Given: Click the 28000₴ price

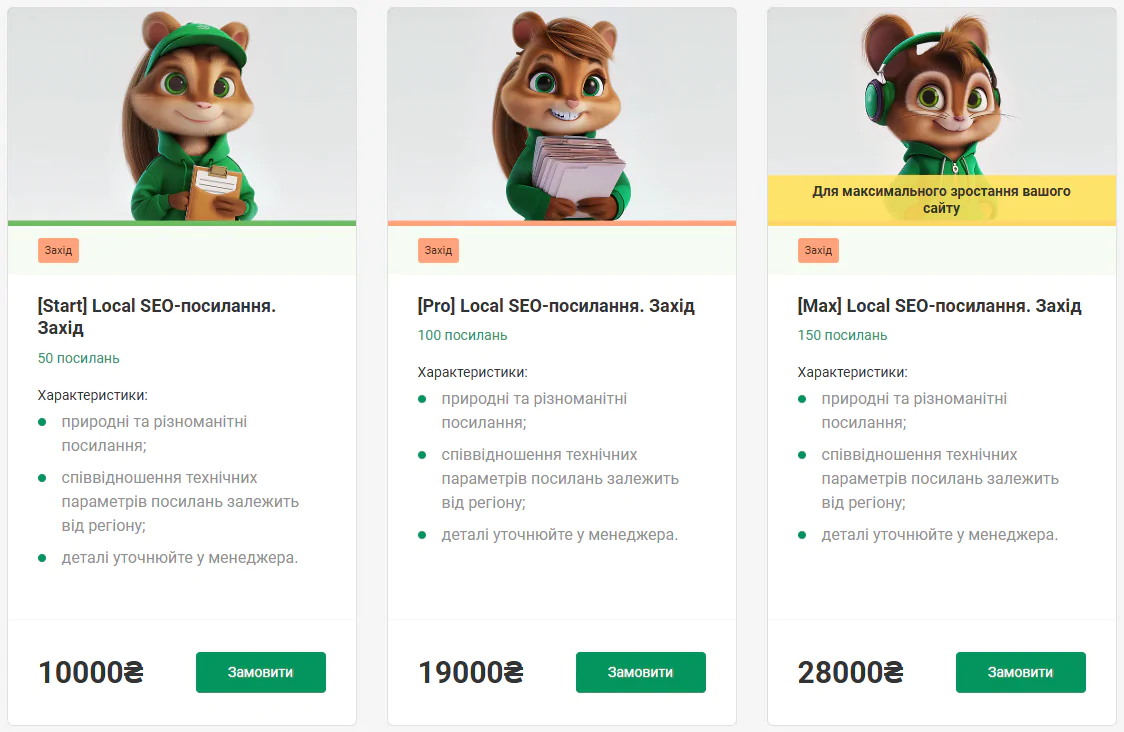Looking at the screenshot, I should point(851,673).
